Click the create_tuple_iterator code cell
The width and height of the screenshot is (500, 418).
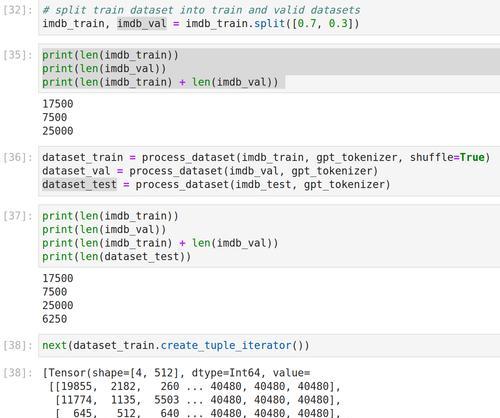(x=269, y=345)
